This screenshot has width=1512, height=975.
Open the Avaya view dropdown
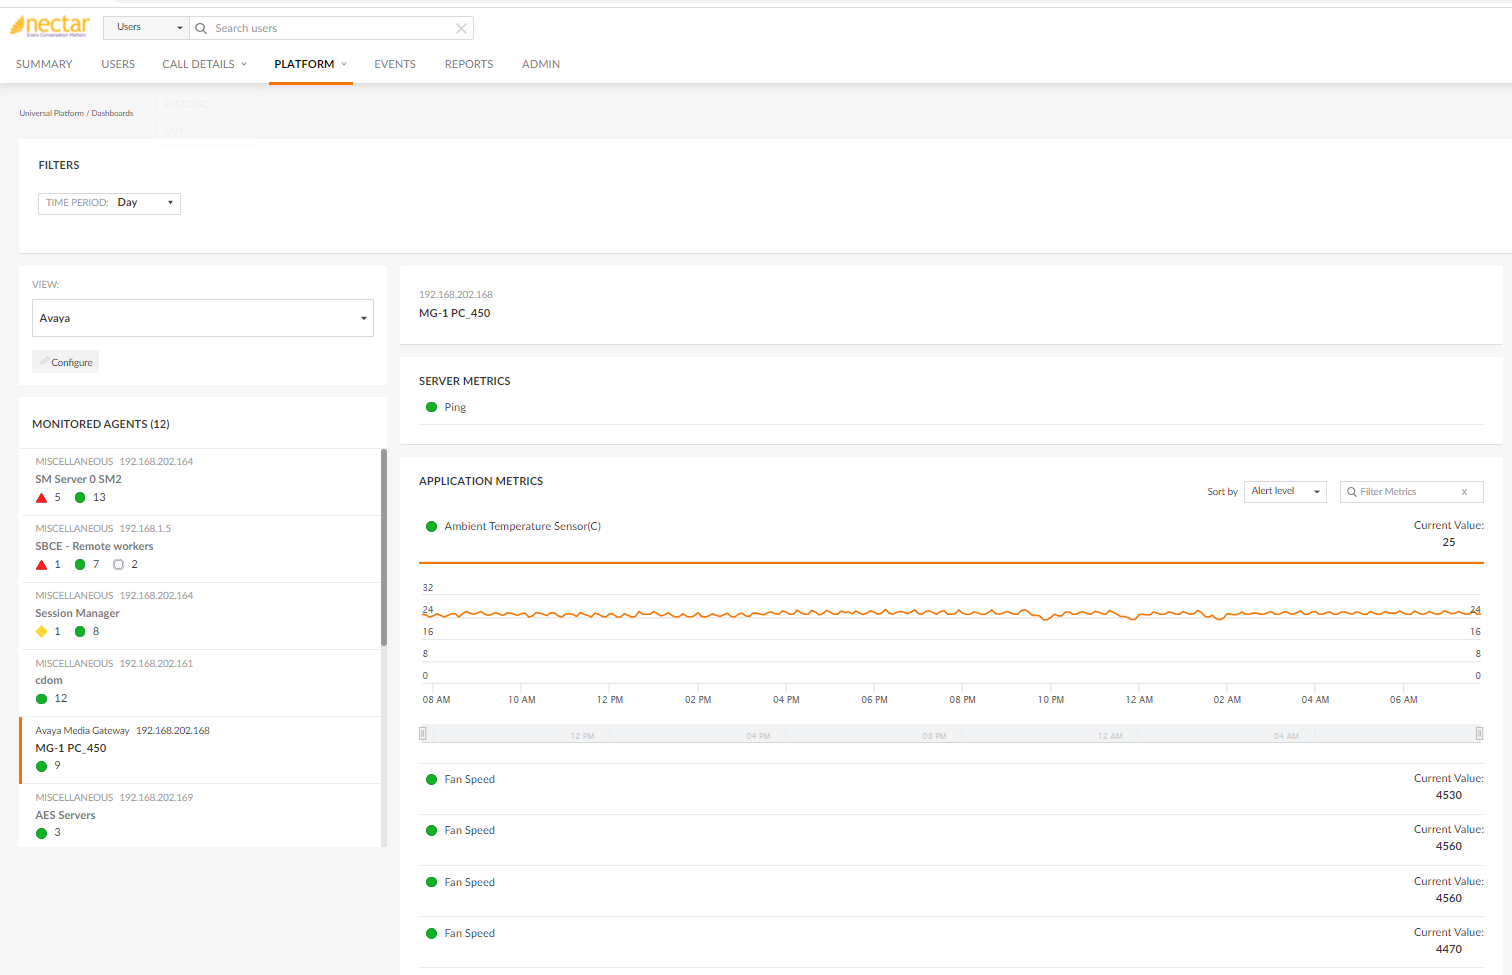[203, 318]
